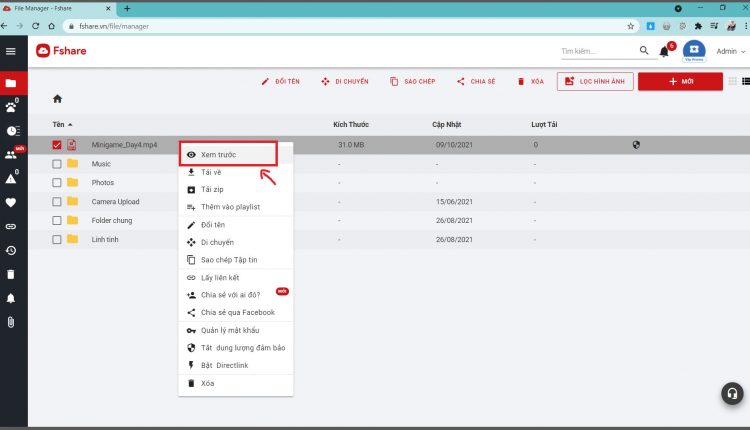Click the CHIA SẺ toolbar button
This screenshot has height=430, width=750.
[x=476, y=81]
